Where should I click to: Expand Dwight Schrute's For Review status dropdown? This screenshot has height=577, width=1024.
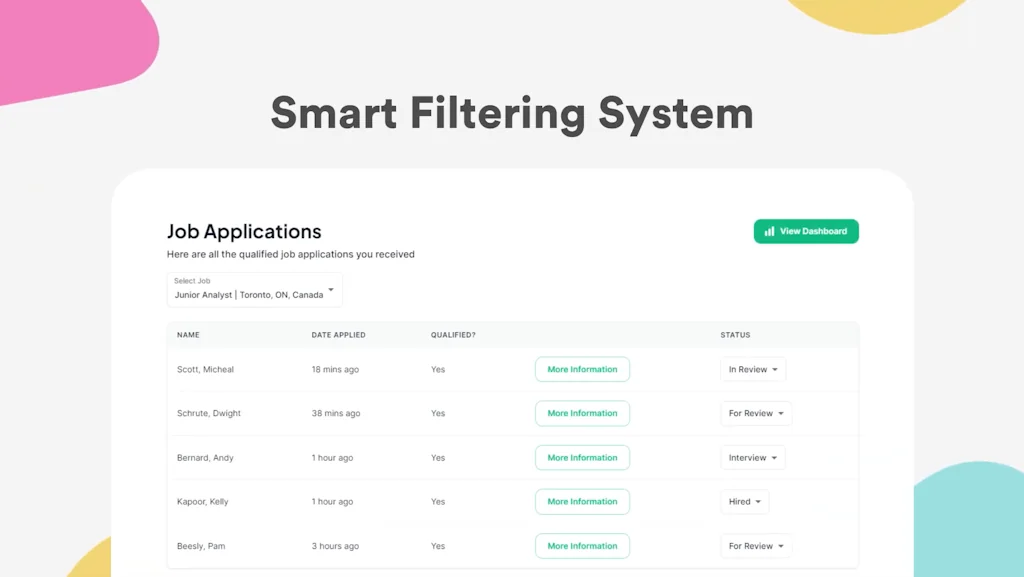click(x=756, y=413)
